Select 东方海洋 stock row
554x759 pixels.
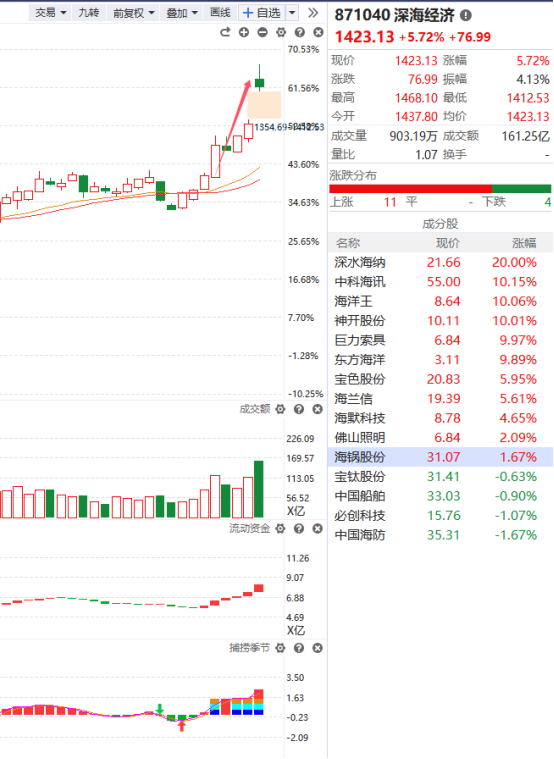[x=440, y=360]
